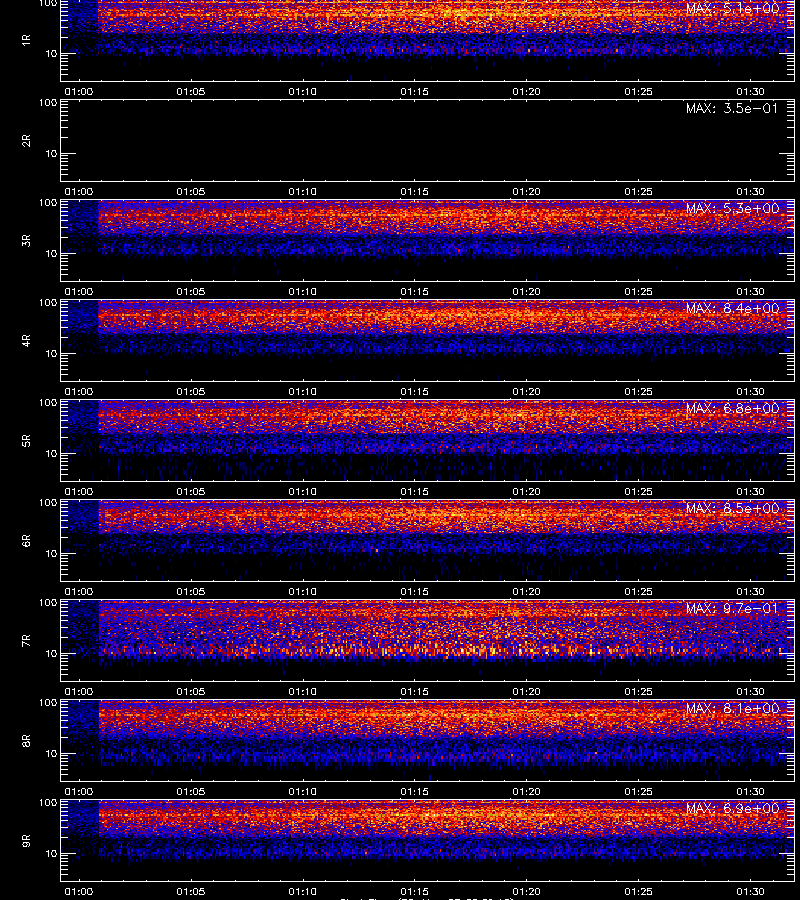Click the 01:20 tick label below panel 2R
This screenshot has height=900, width=800.
tap(526, 192)
